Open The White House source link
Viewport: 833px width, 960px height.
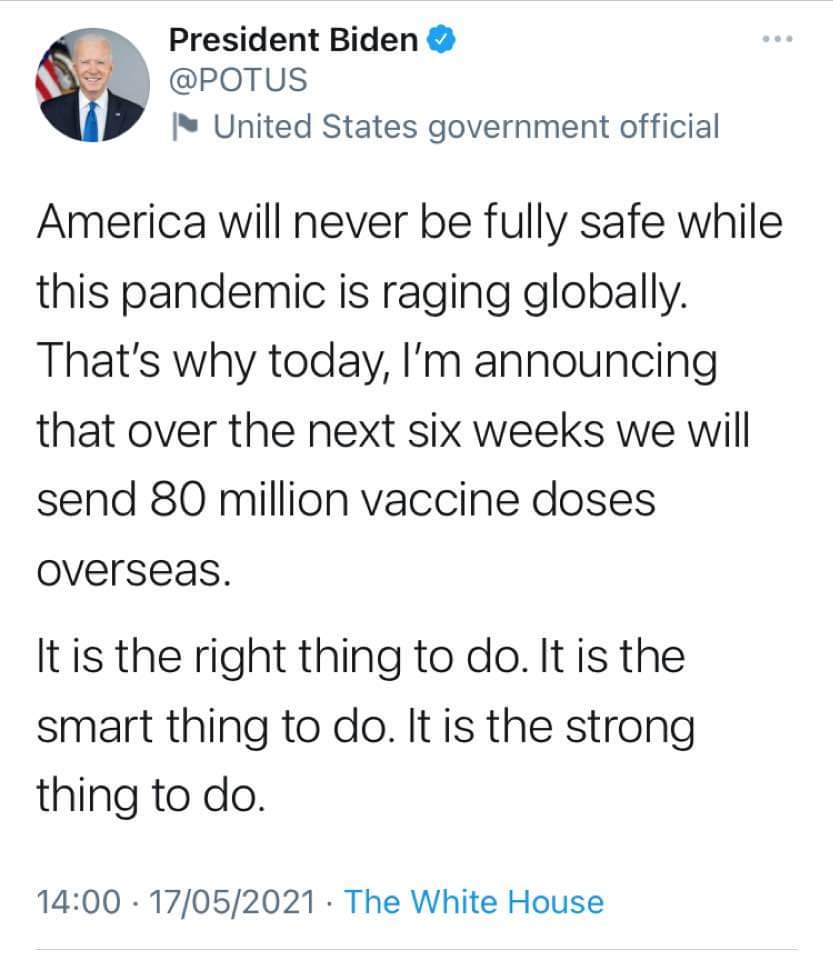pyautogui.click(x=475, y=902)
